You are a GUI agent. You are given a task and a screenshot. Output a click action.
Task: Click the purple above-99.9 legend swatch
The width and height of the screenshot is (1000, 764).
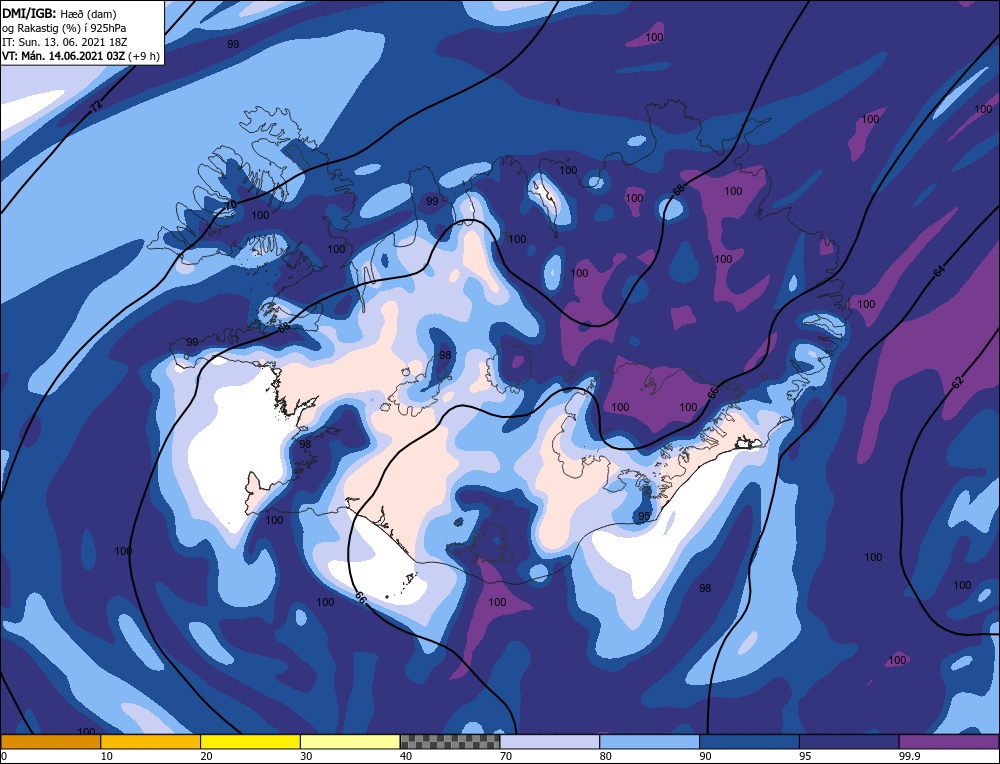point(949,742)
